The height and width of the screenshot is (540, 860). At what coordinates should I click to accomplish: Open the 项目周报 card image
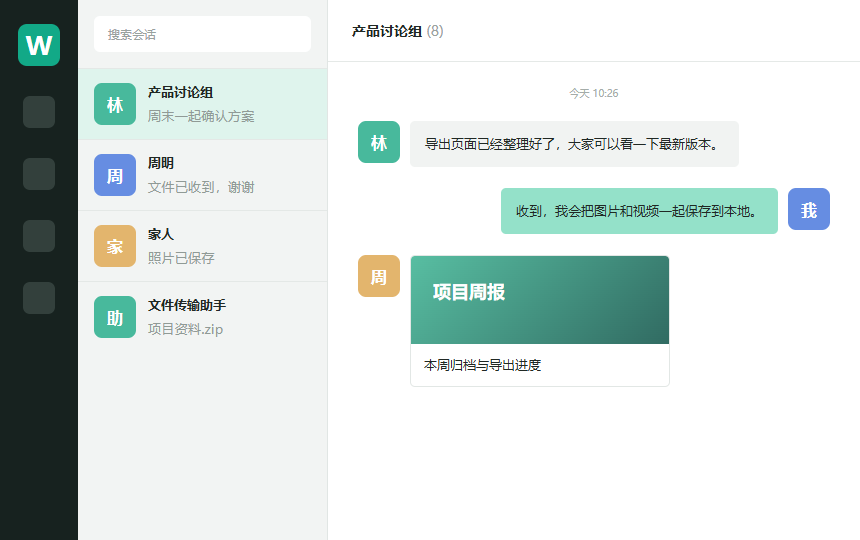tap(540, 300)
